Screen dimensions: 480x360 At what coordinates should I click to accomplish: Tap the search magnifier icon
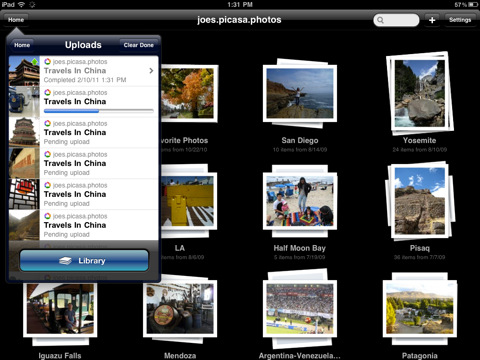380,20
